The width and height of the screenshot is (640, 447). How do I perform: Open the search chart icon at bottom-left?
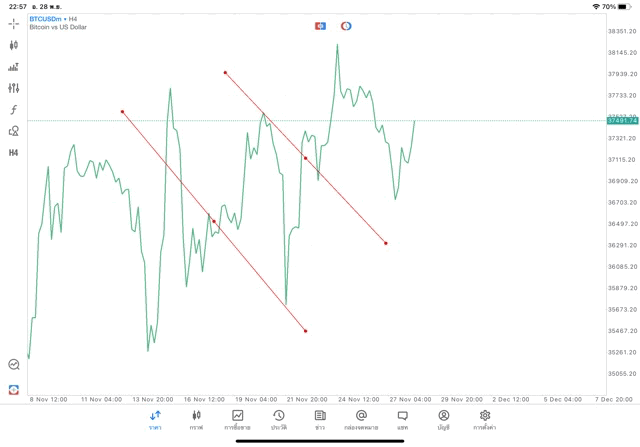[13, 365]
